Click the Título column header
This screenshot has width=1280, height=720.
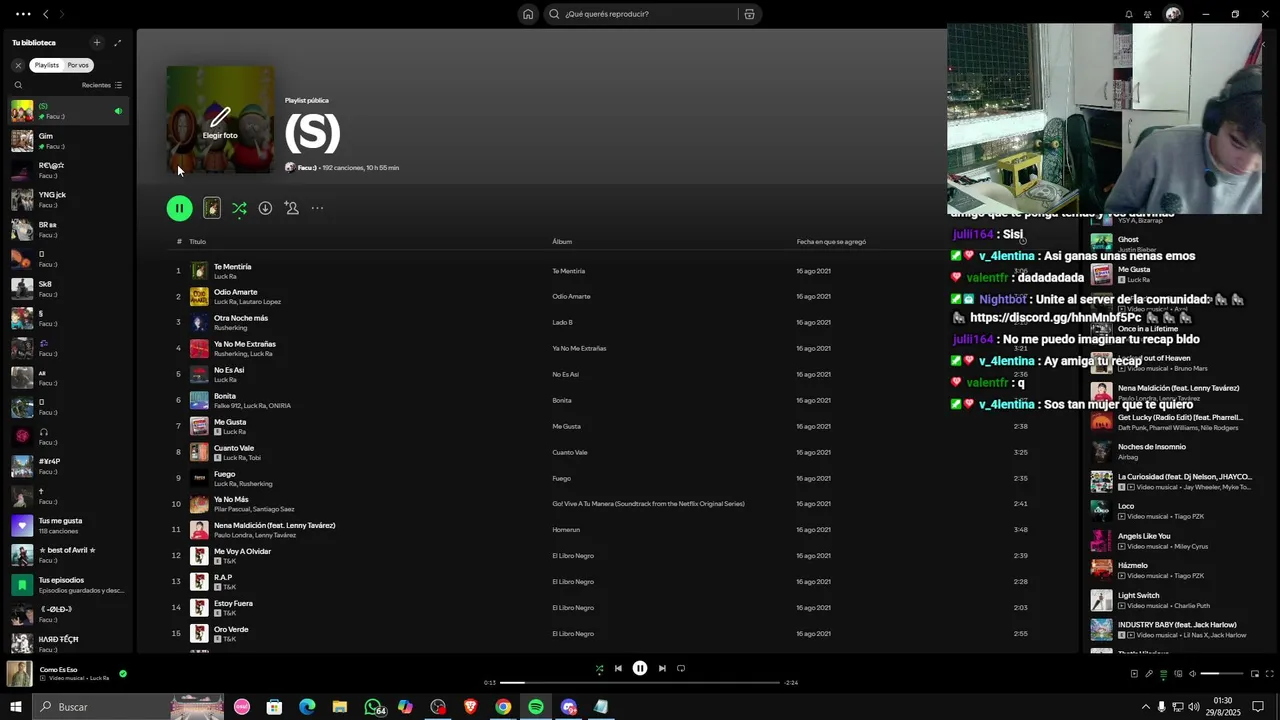pyautogui.click(x=198, y=242)
